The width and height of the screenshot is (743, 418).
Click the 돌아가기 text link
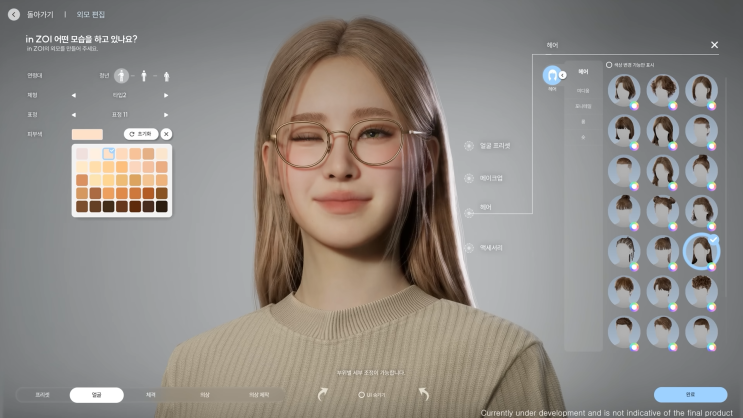pyautogui.click(x=40, y=15)
